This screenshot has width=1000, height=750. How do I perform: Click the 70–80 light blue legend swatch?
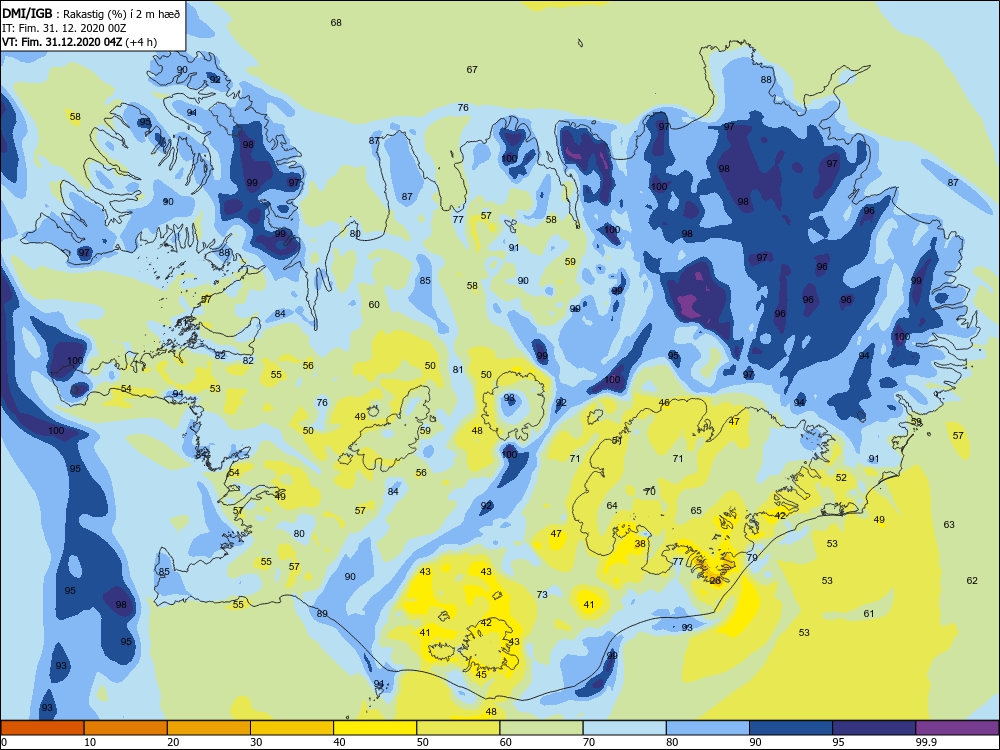[625, 728]
